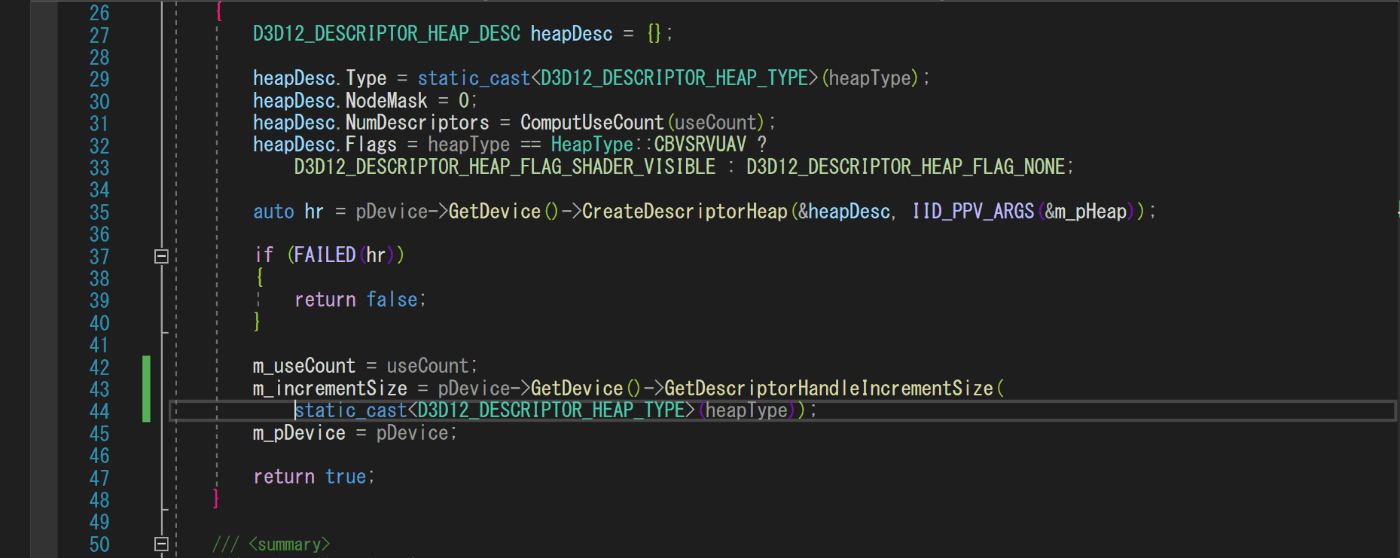This screenshot has width=1400, height=558.
Task: Click GetDescriptorHandleIncrementSize method call
Action: (x=829, y=388)
